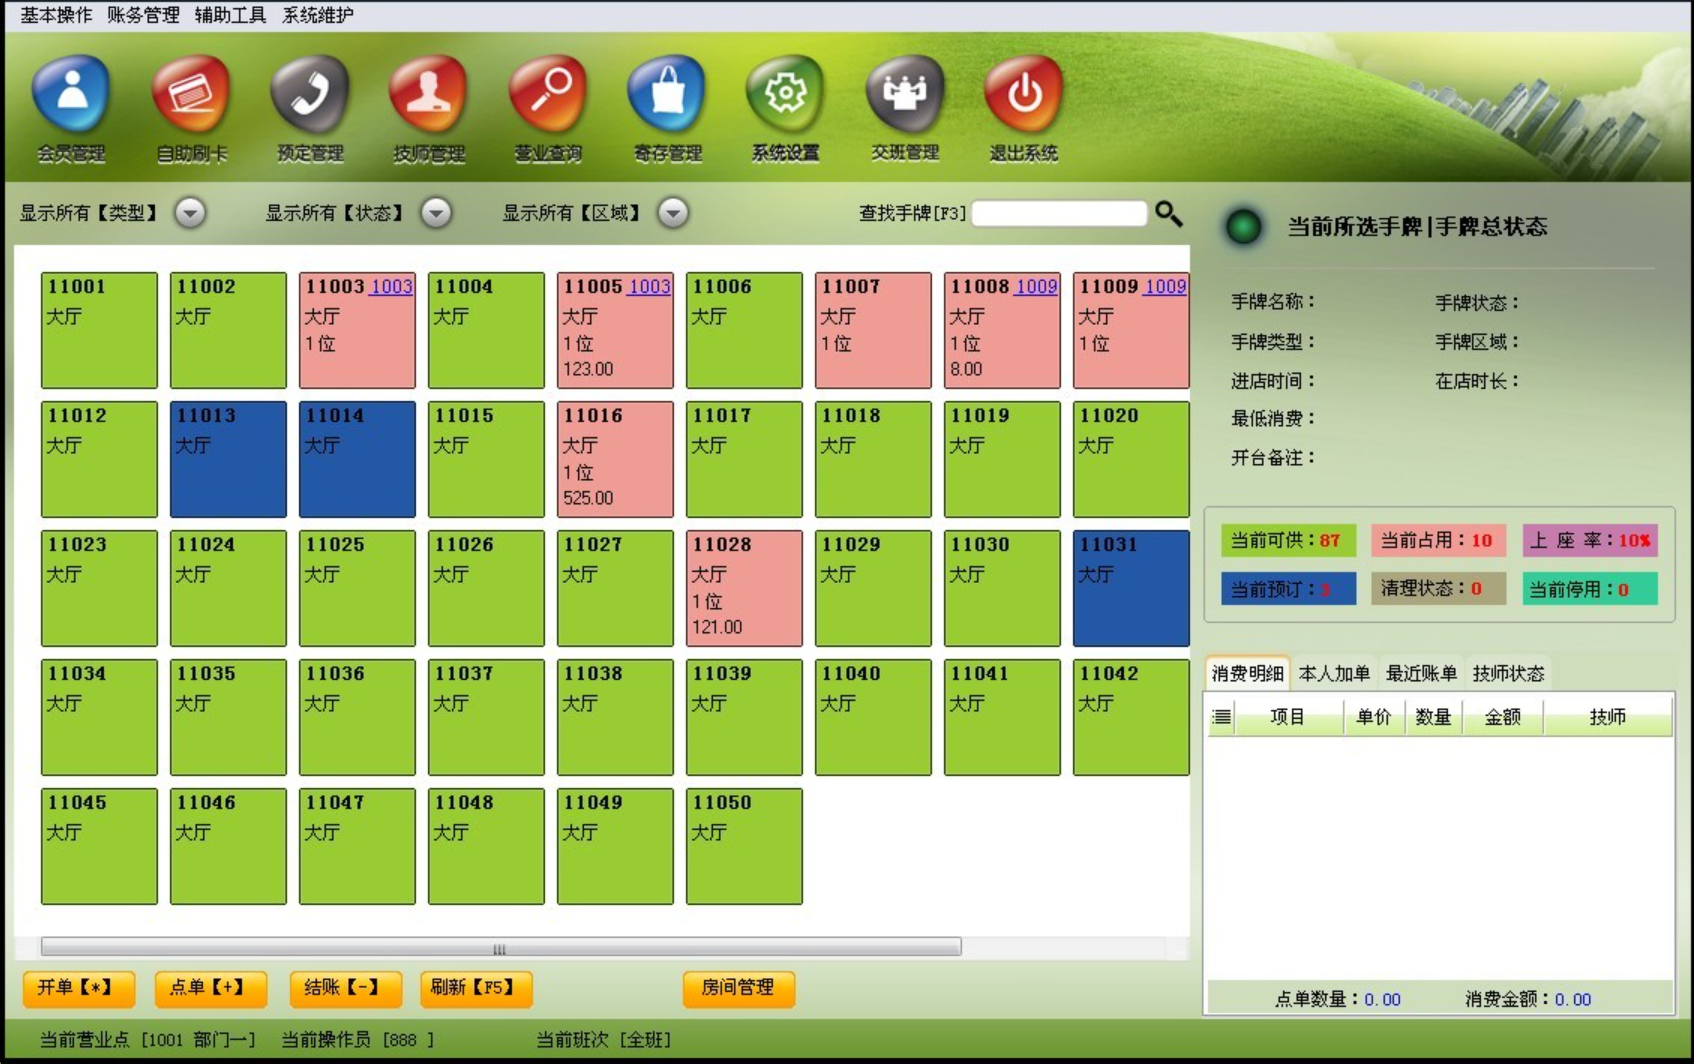Click the 退出系统 power icon
Screen dimensions: 1694x1064
tap(1024, 95)
